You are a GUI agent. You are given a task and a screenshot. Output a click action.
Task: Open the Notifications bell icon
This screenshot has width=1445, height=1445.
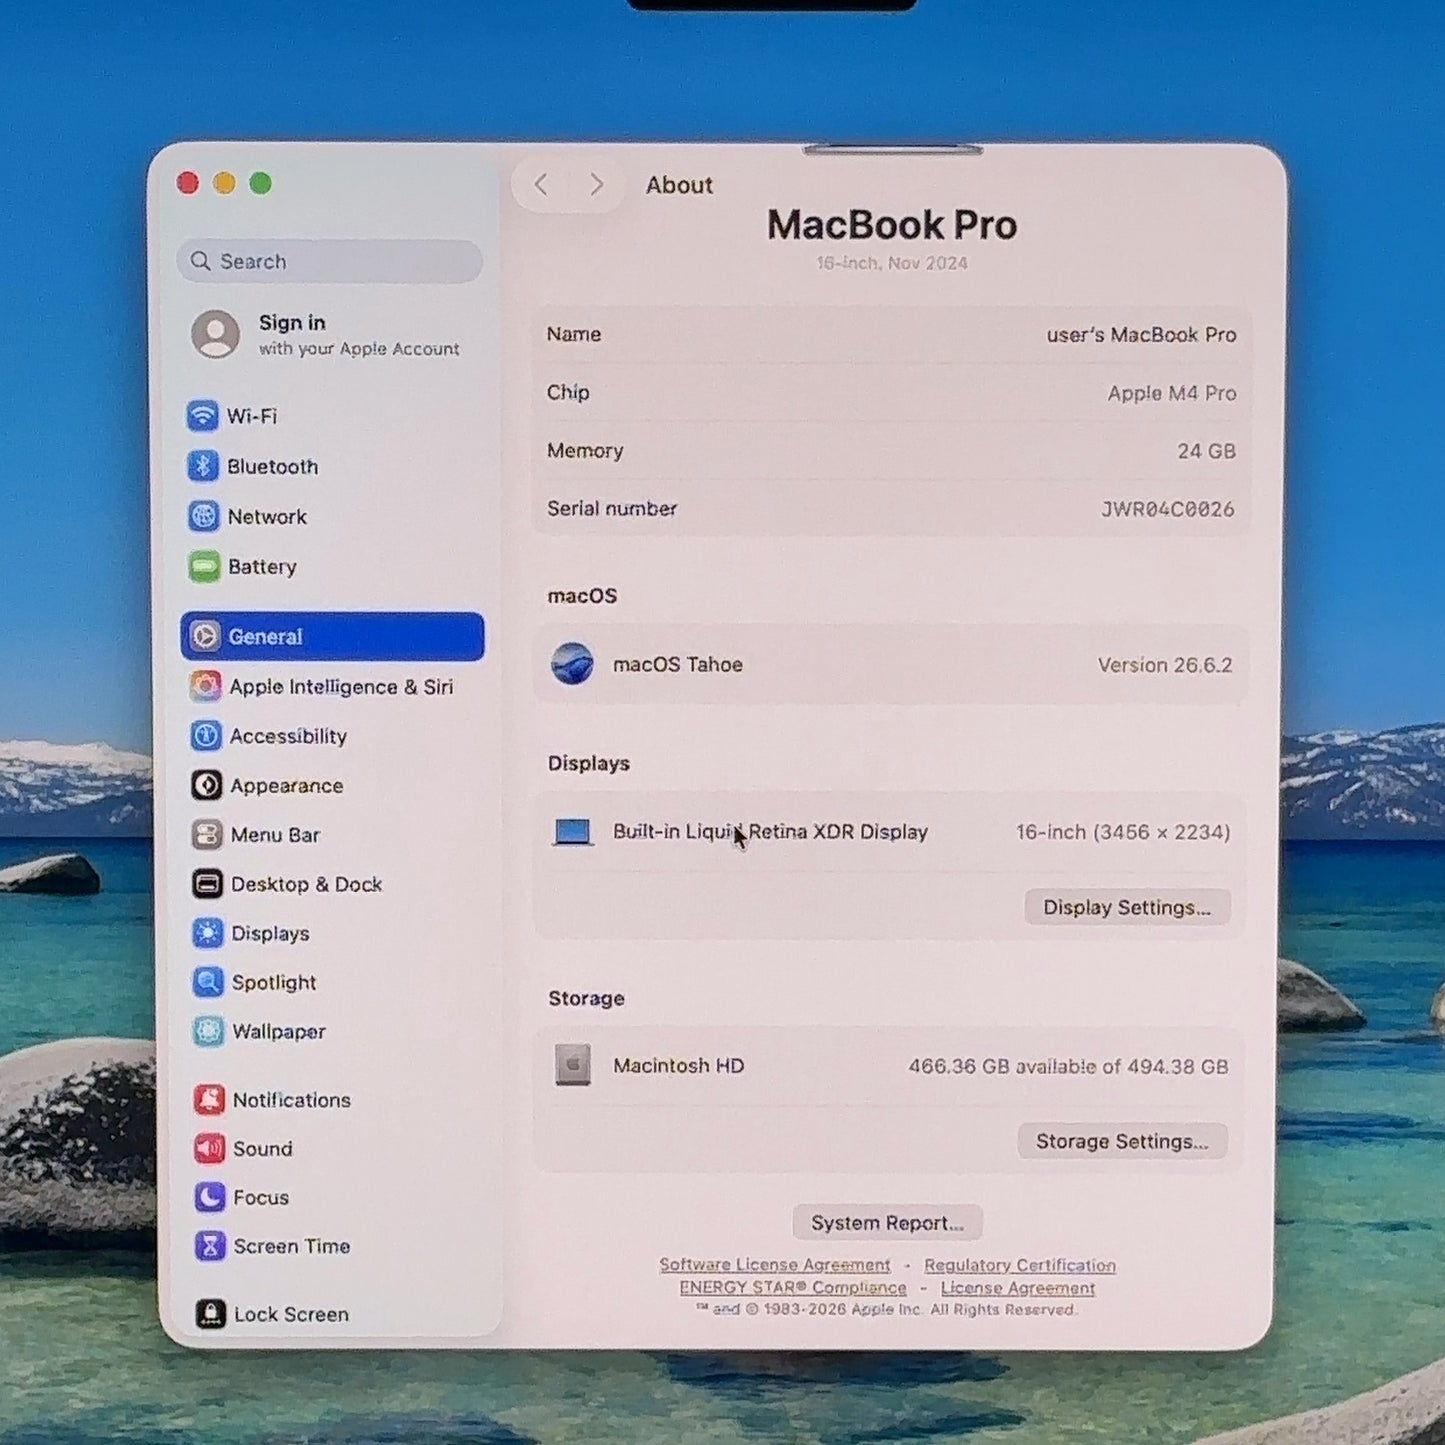209,1099
